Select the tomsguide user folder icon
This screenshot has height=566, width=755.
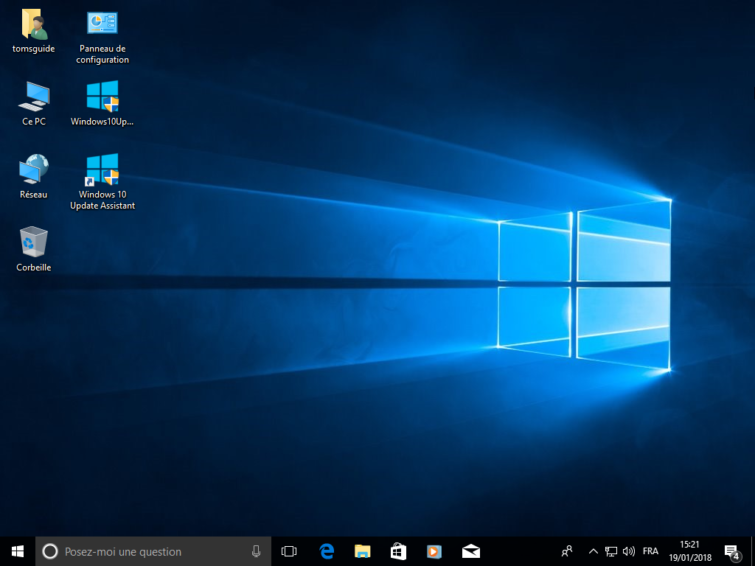point(34,31)
